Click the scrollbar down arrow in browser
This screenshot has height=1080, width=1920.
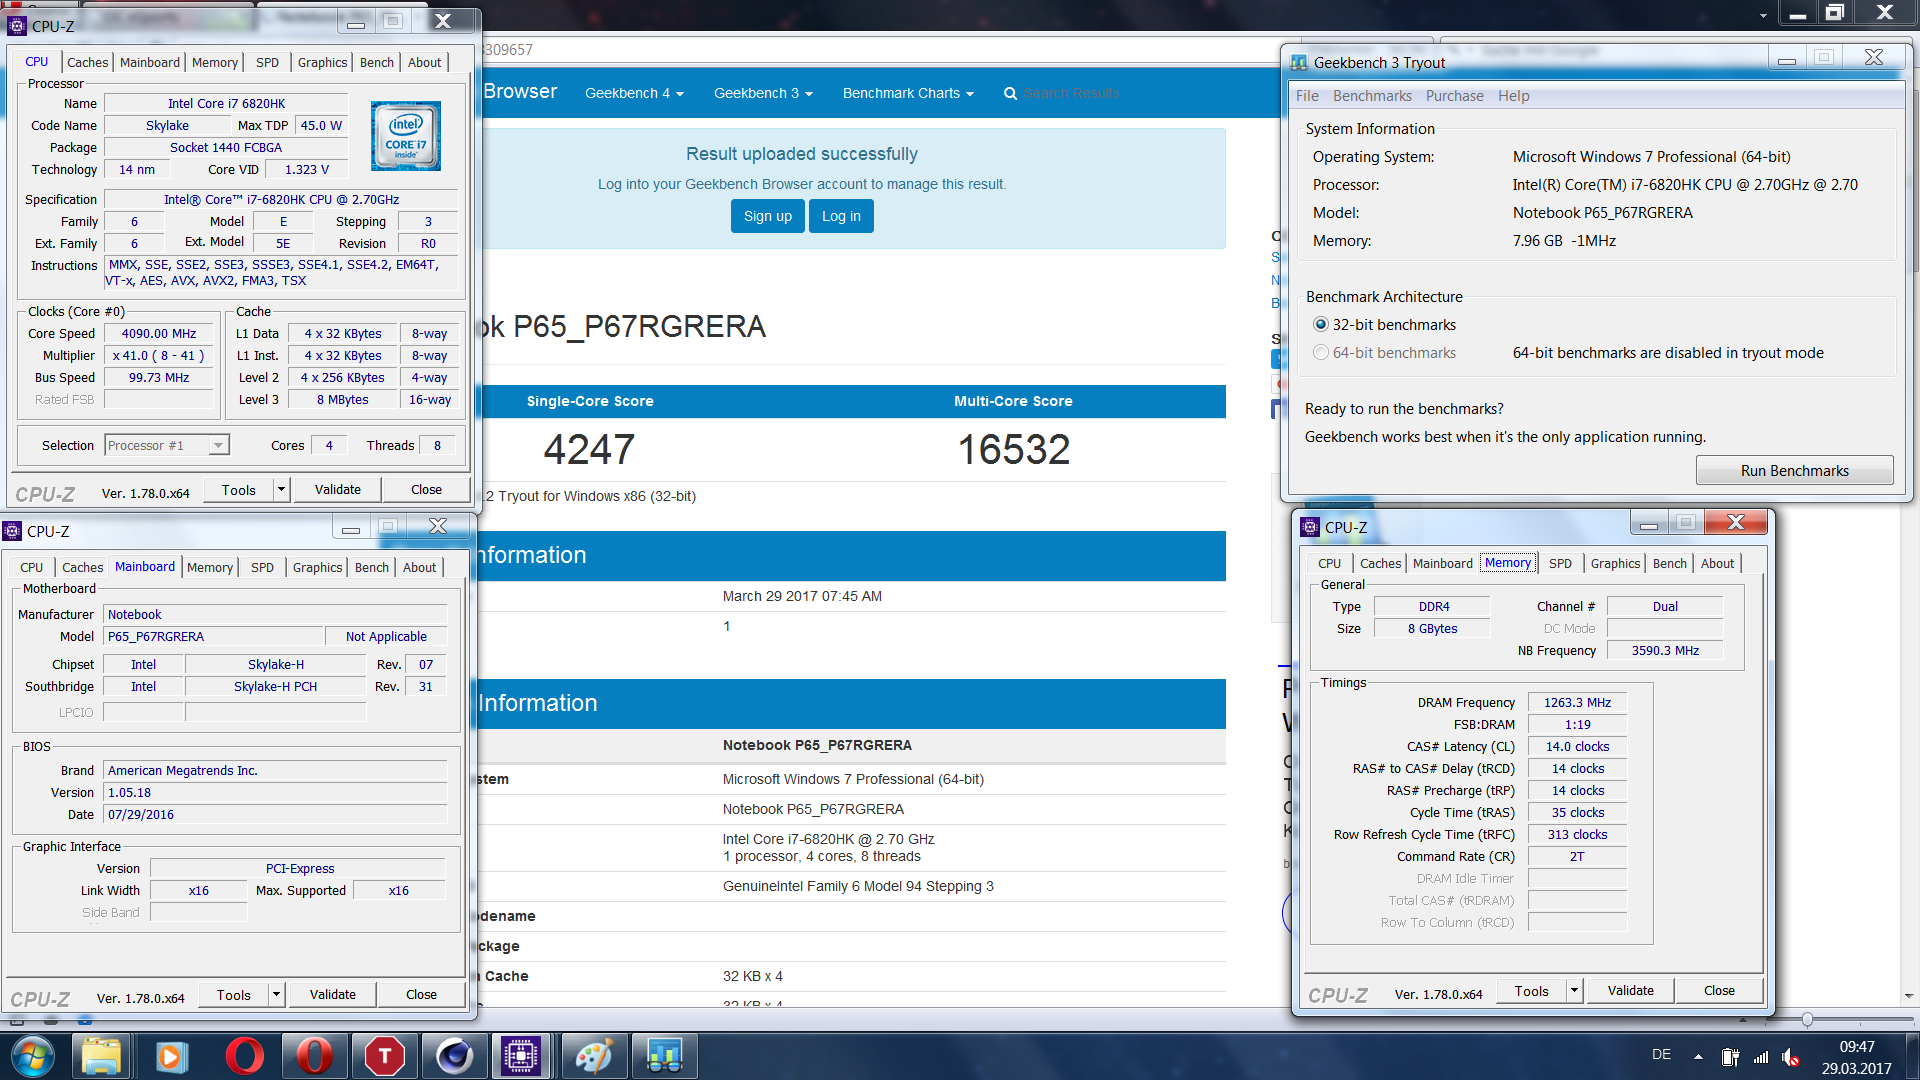click(1909, 996)
